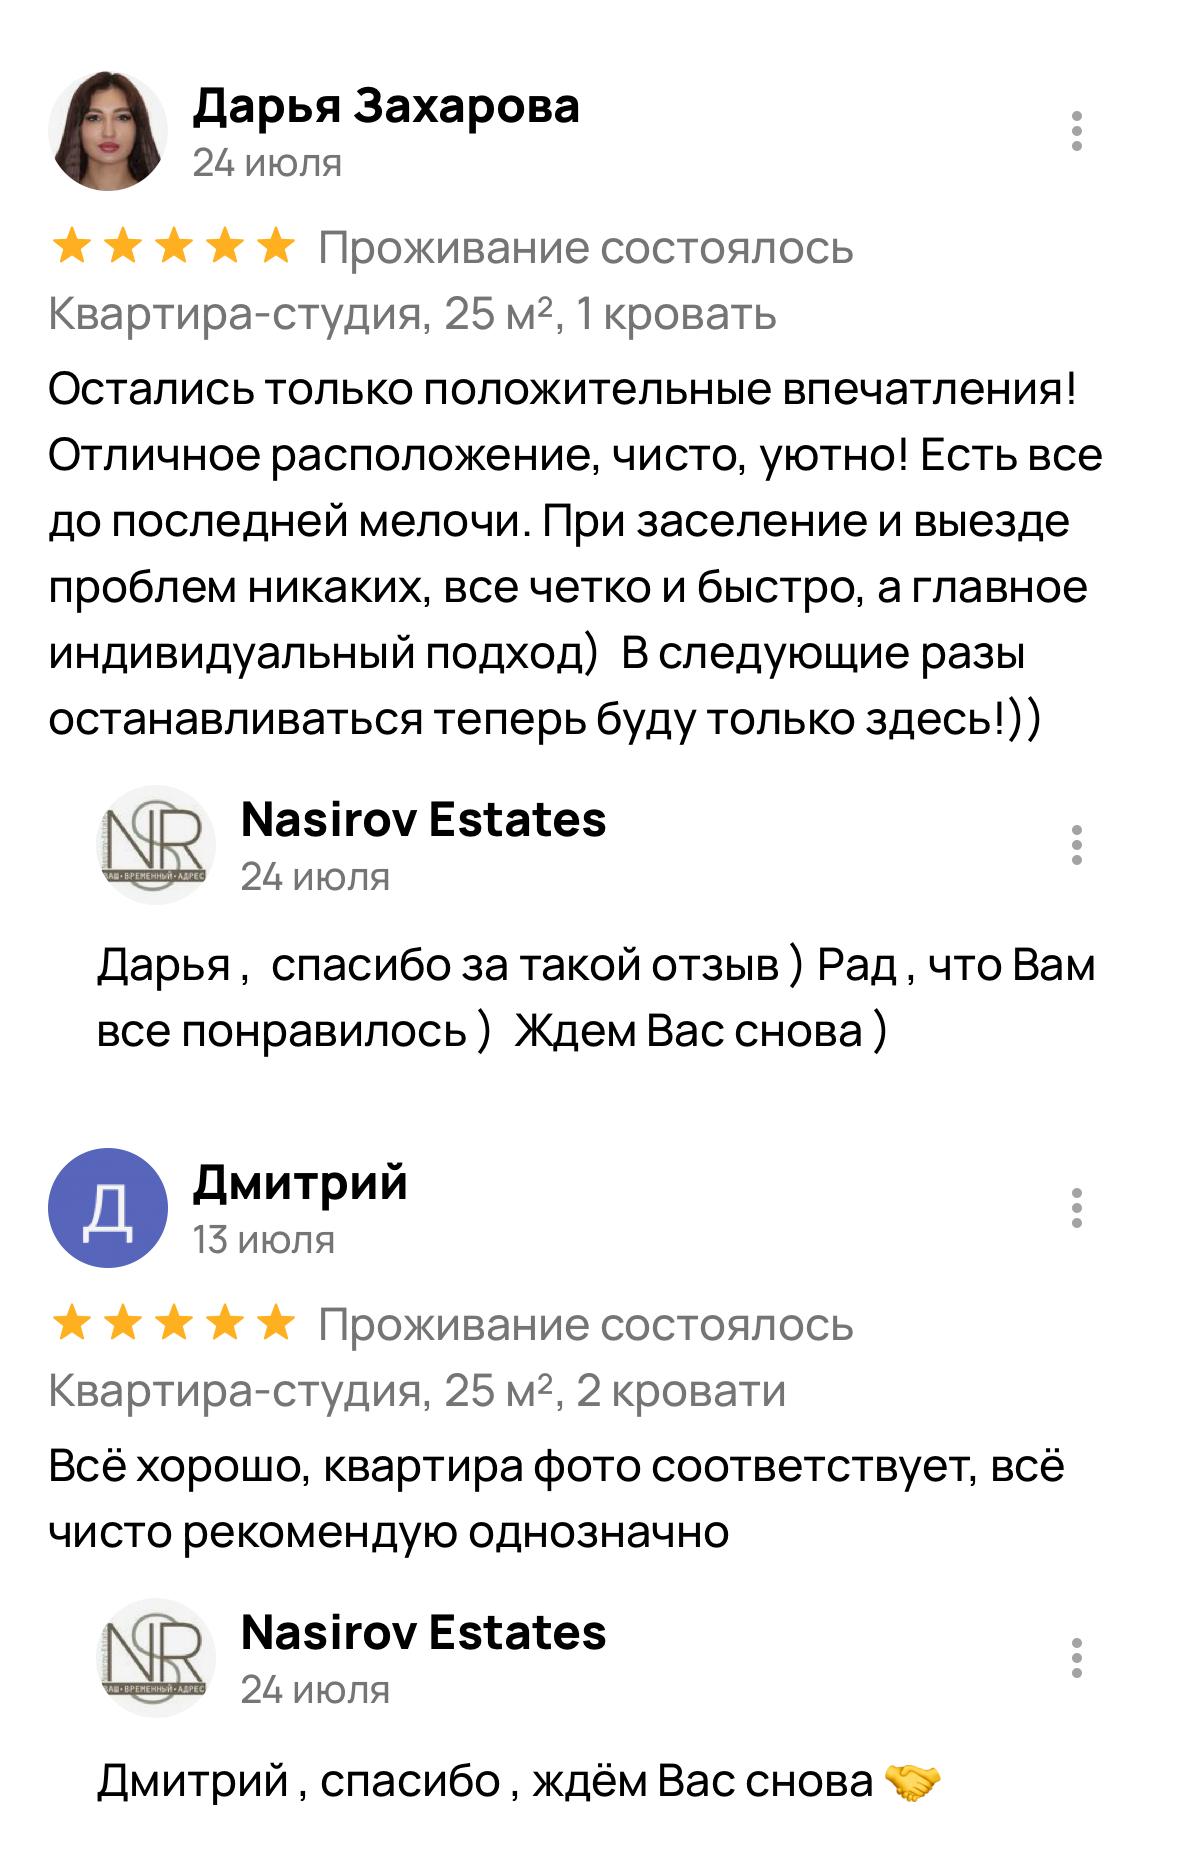Screen dimensions: 1179x1862
Task: Click Nasirov Estates logo above reply to Дарья
Action: [x=156, y=845]
